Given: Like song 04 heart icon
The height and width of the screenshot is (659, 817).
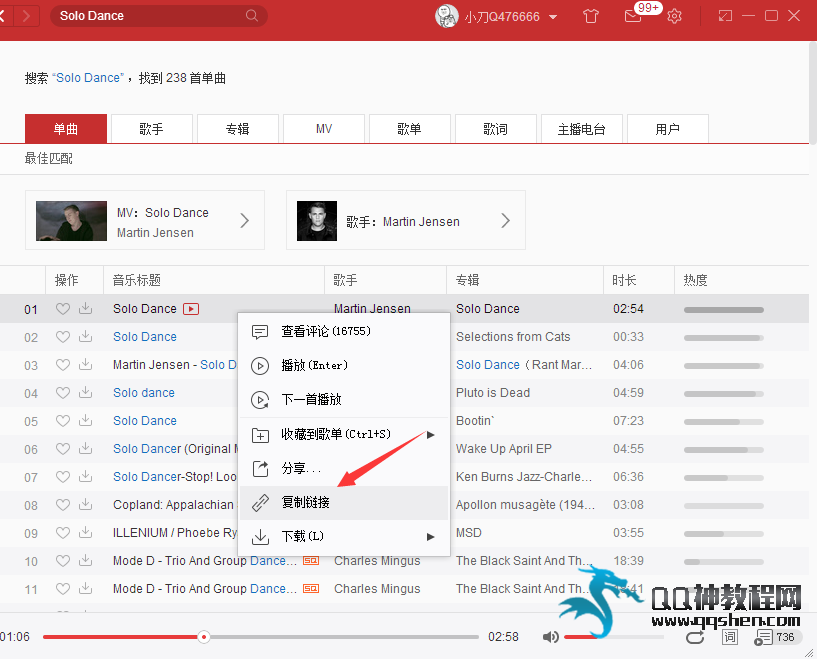Looking at the screenshot, I should (x=63, y=393).
